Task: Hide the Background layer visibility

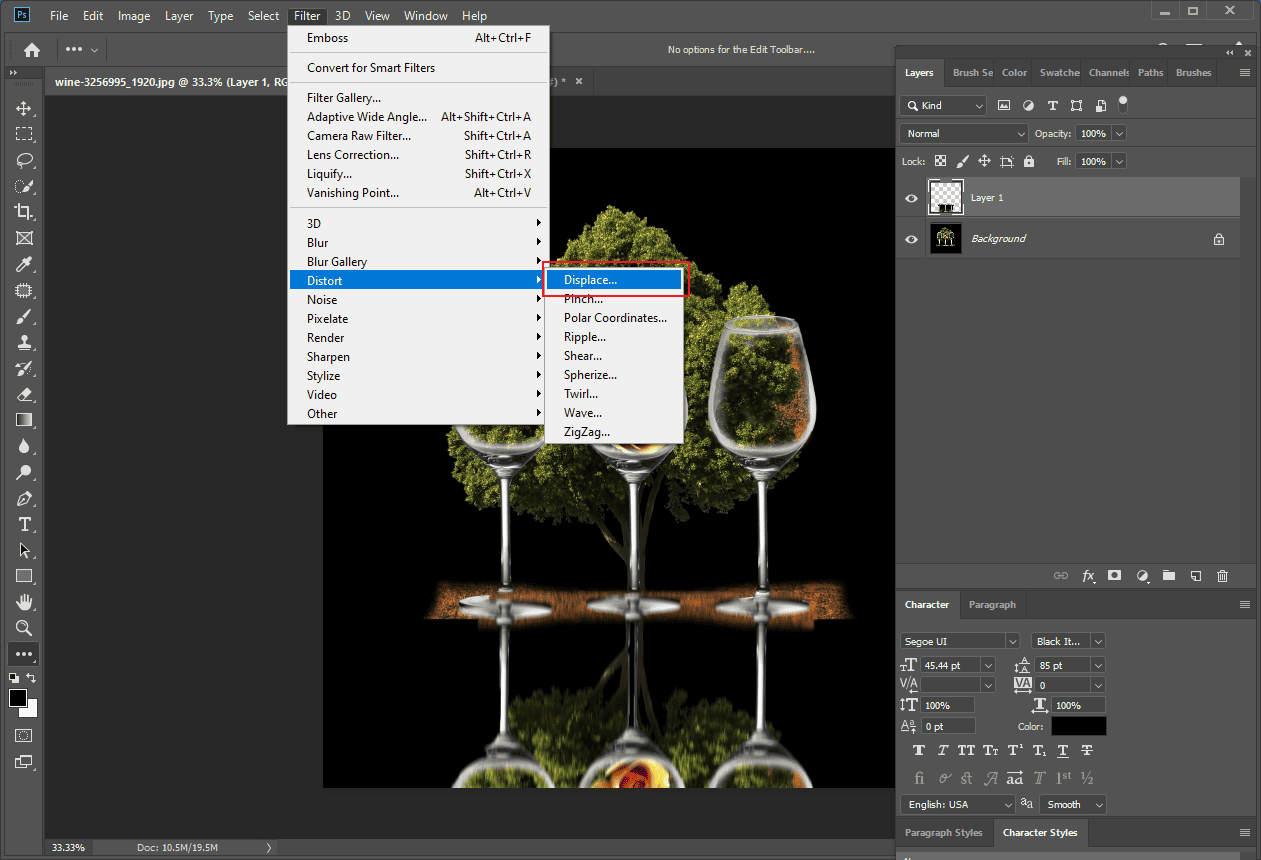Action: [x=911, y=238]
